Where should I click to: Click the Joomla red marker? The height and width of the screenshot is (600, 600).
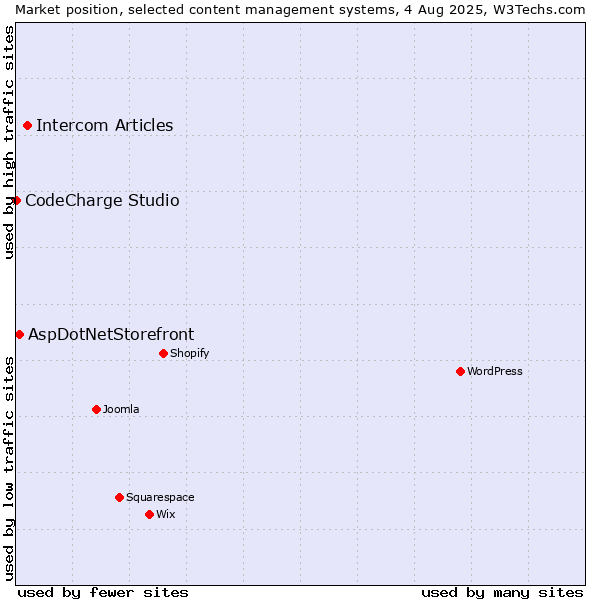(x=96, y=409)
